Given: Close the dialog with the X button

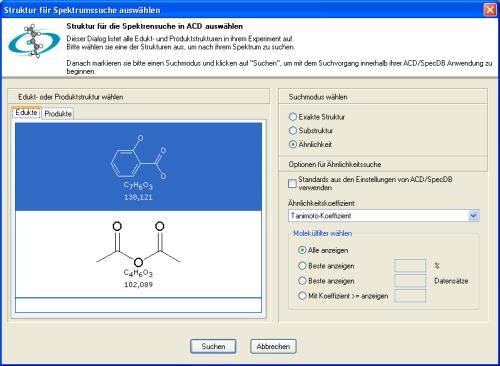Looking at the screenshot, I should pos(490,10).
